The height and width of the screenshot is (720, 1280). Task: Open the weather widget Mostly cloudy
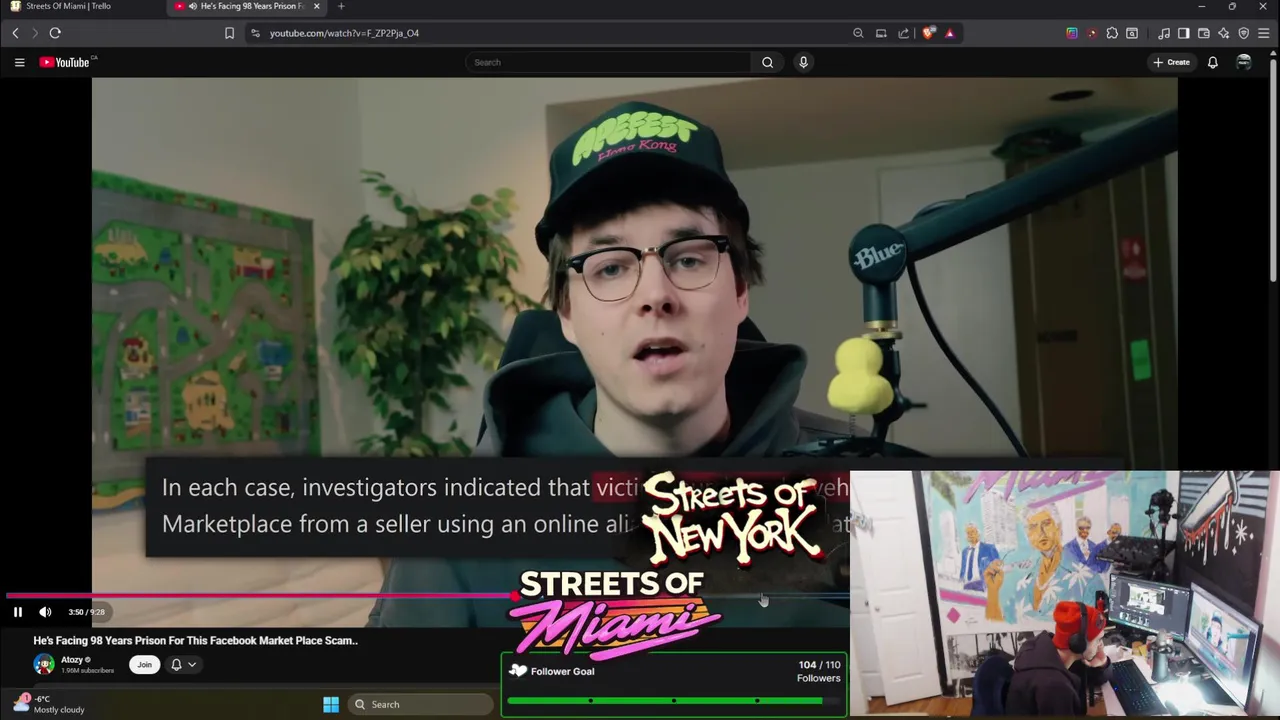[x=48, y=704]
